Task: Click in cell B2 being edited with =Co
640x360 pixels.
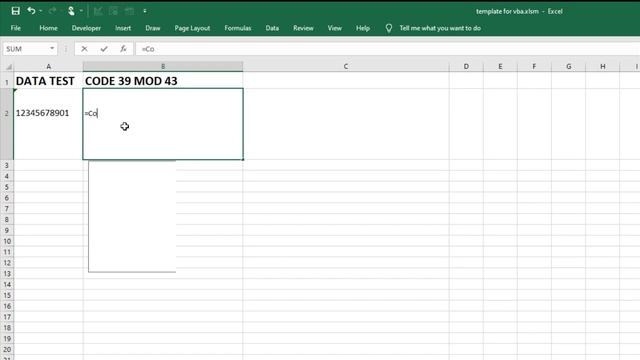Action: 163,124
